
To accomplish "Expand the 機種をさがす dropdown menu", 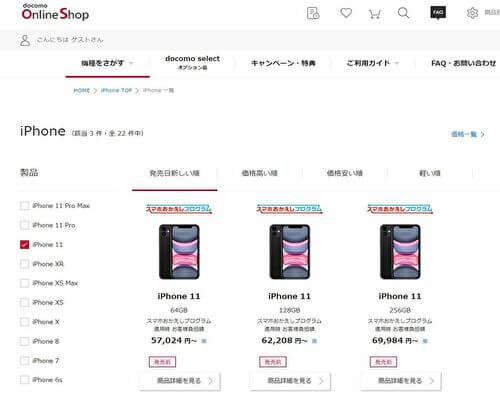I will point(107,63).
